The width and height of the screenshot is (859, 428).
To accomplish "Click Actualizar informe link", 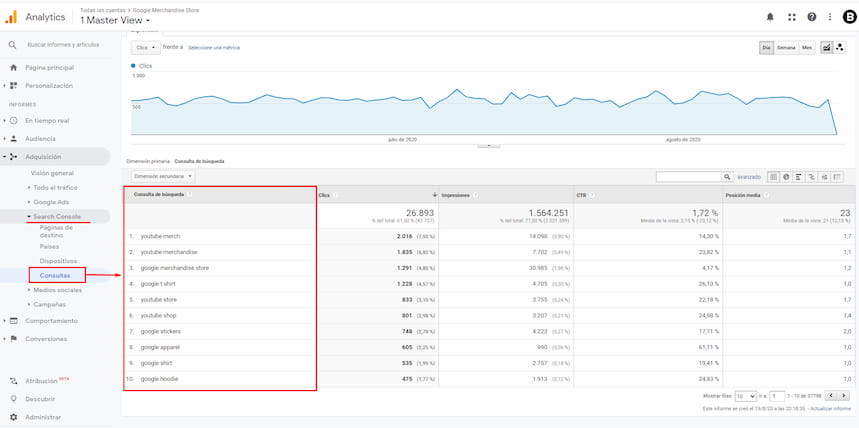I will 831,409.
